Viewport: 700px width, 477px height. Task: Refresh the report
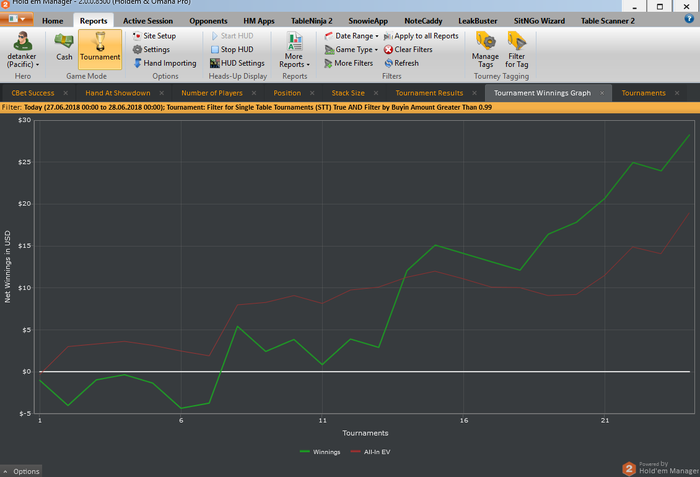coord(401,63)
